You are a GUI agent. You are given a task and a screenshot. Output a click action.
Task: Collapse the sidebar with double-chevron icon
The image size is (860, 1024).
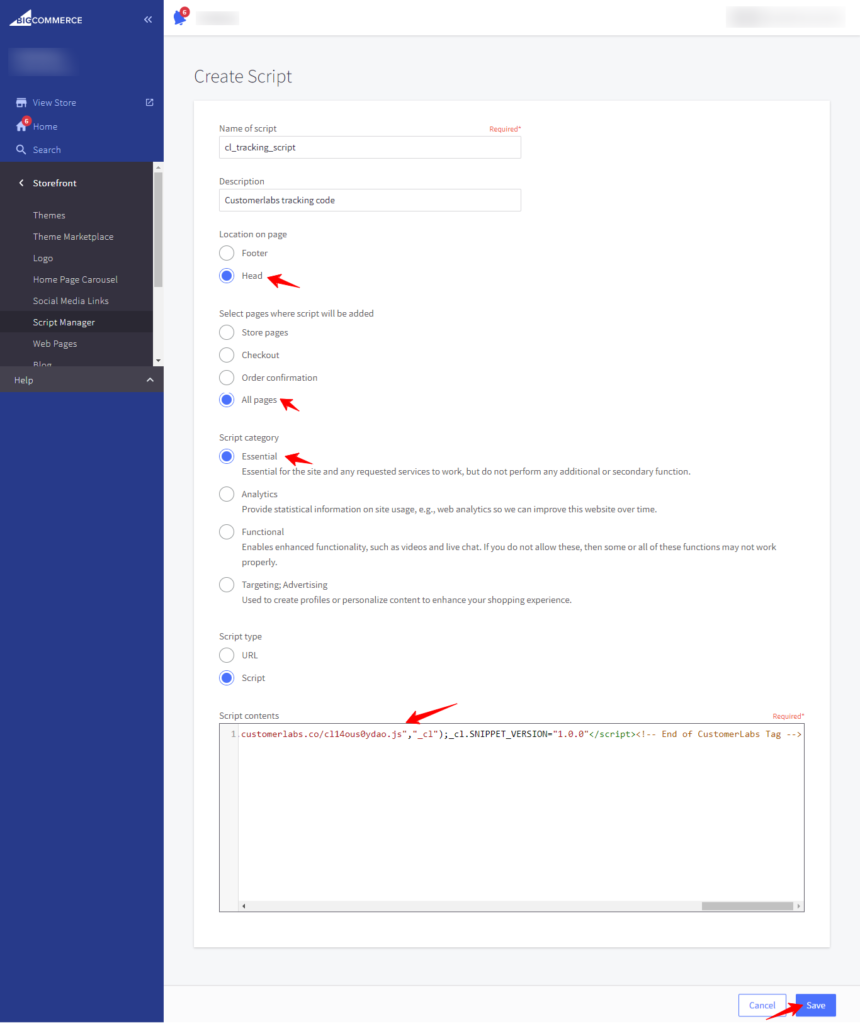tap(148, 19)
